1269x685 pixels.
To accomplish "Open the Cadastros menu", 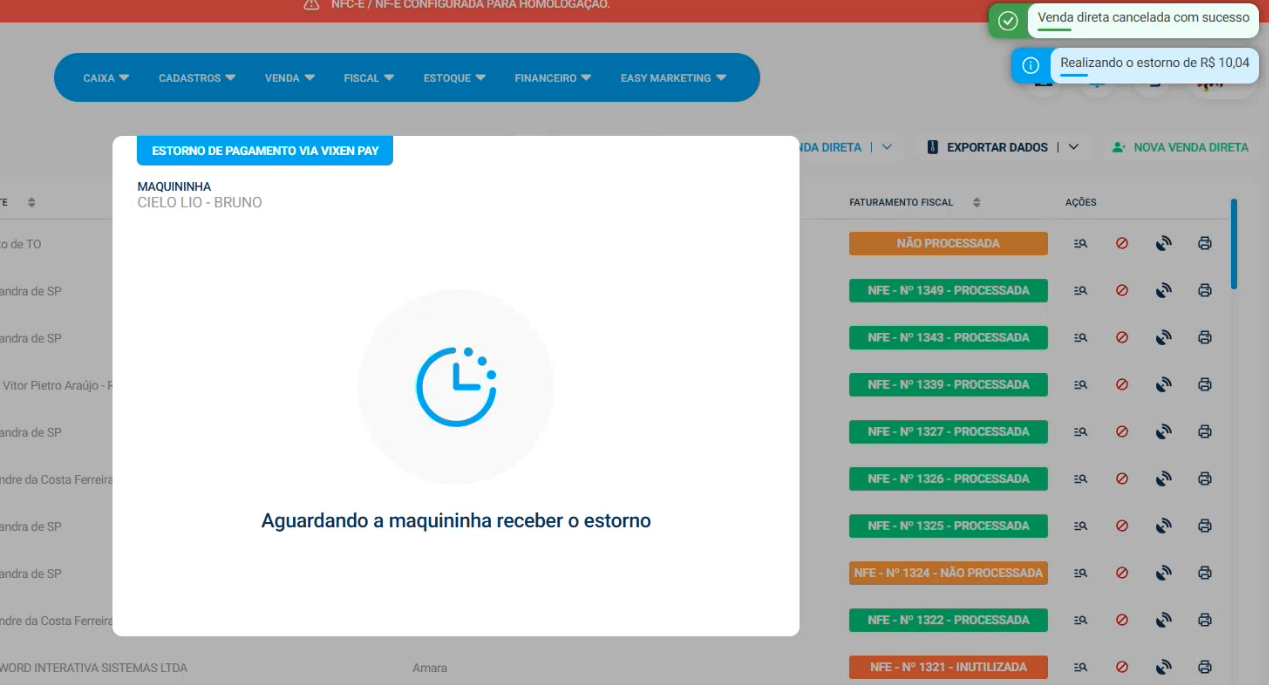I will pos(197,78).
